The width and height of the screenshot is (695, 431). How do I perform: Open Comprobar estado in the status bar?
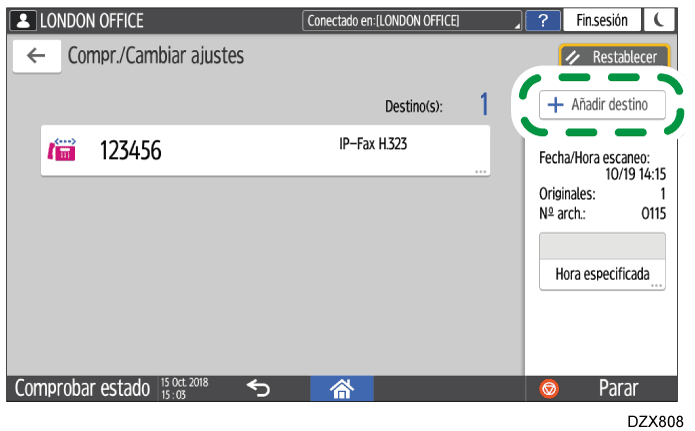(x=82, y=388)
